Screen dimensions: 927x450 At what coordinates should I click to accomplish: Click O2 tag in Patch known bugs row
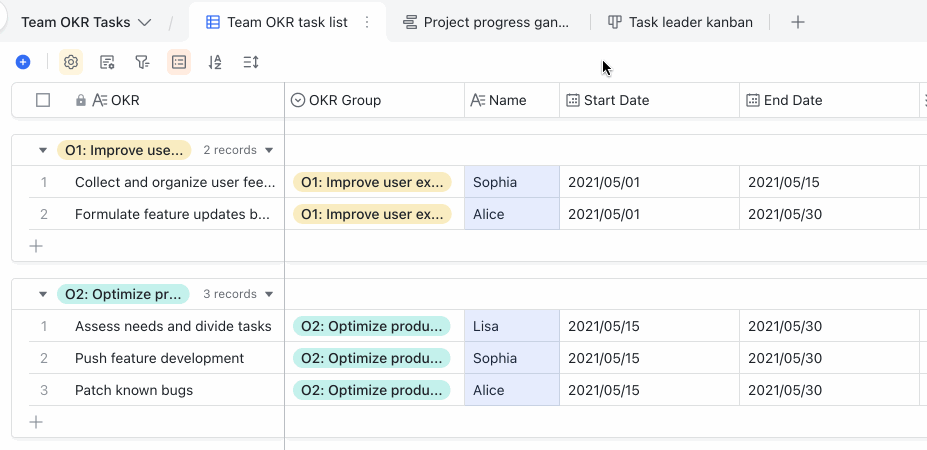click(371, 390)
